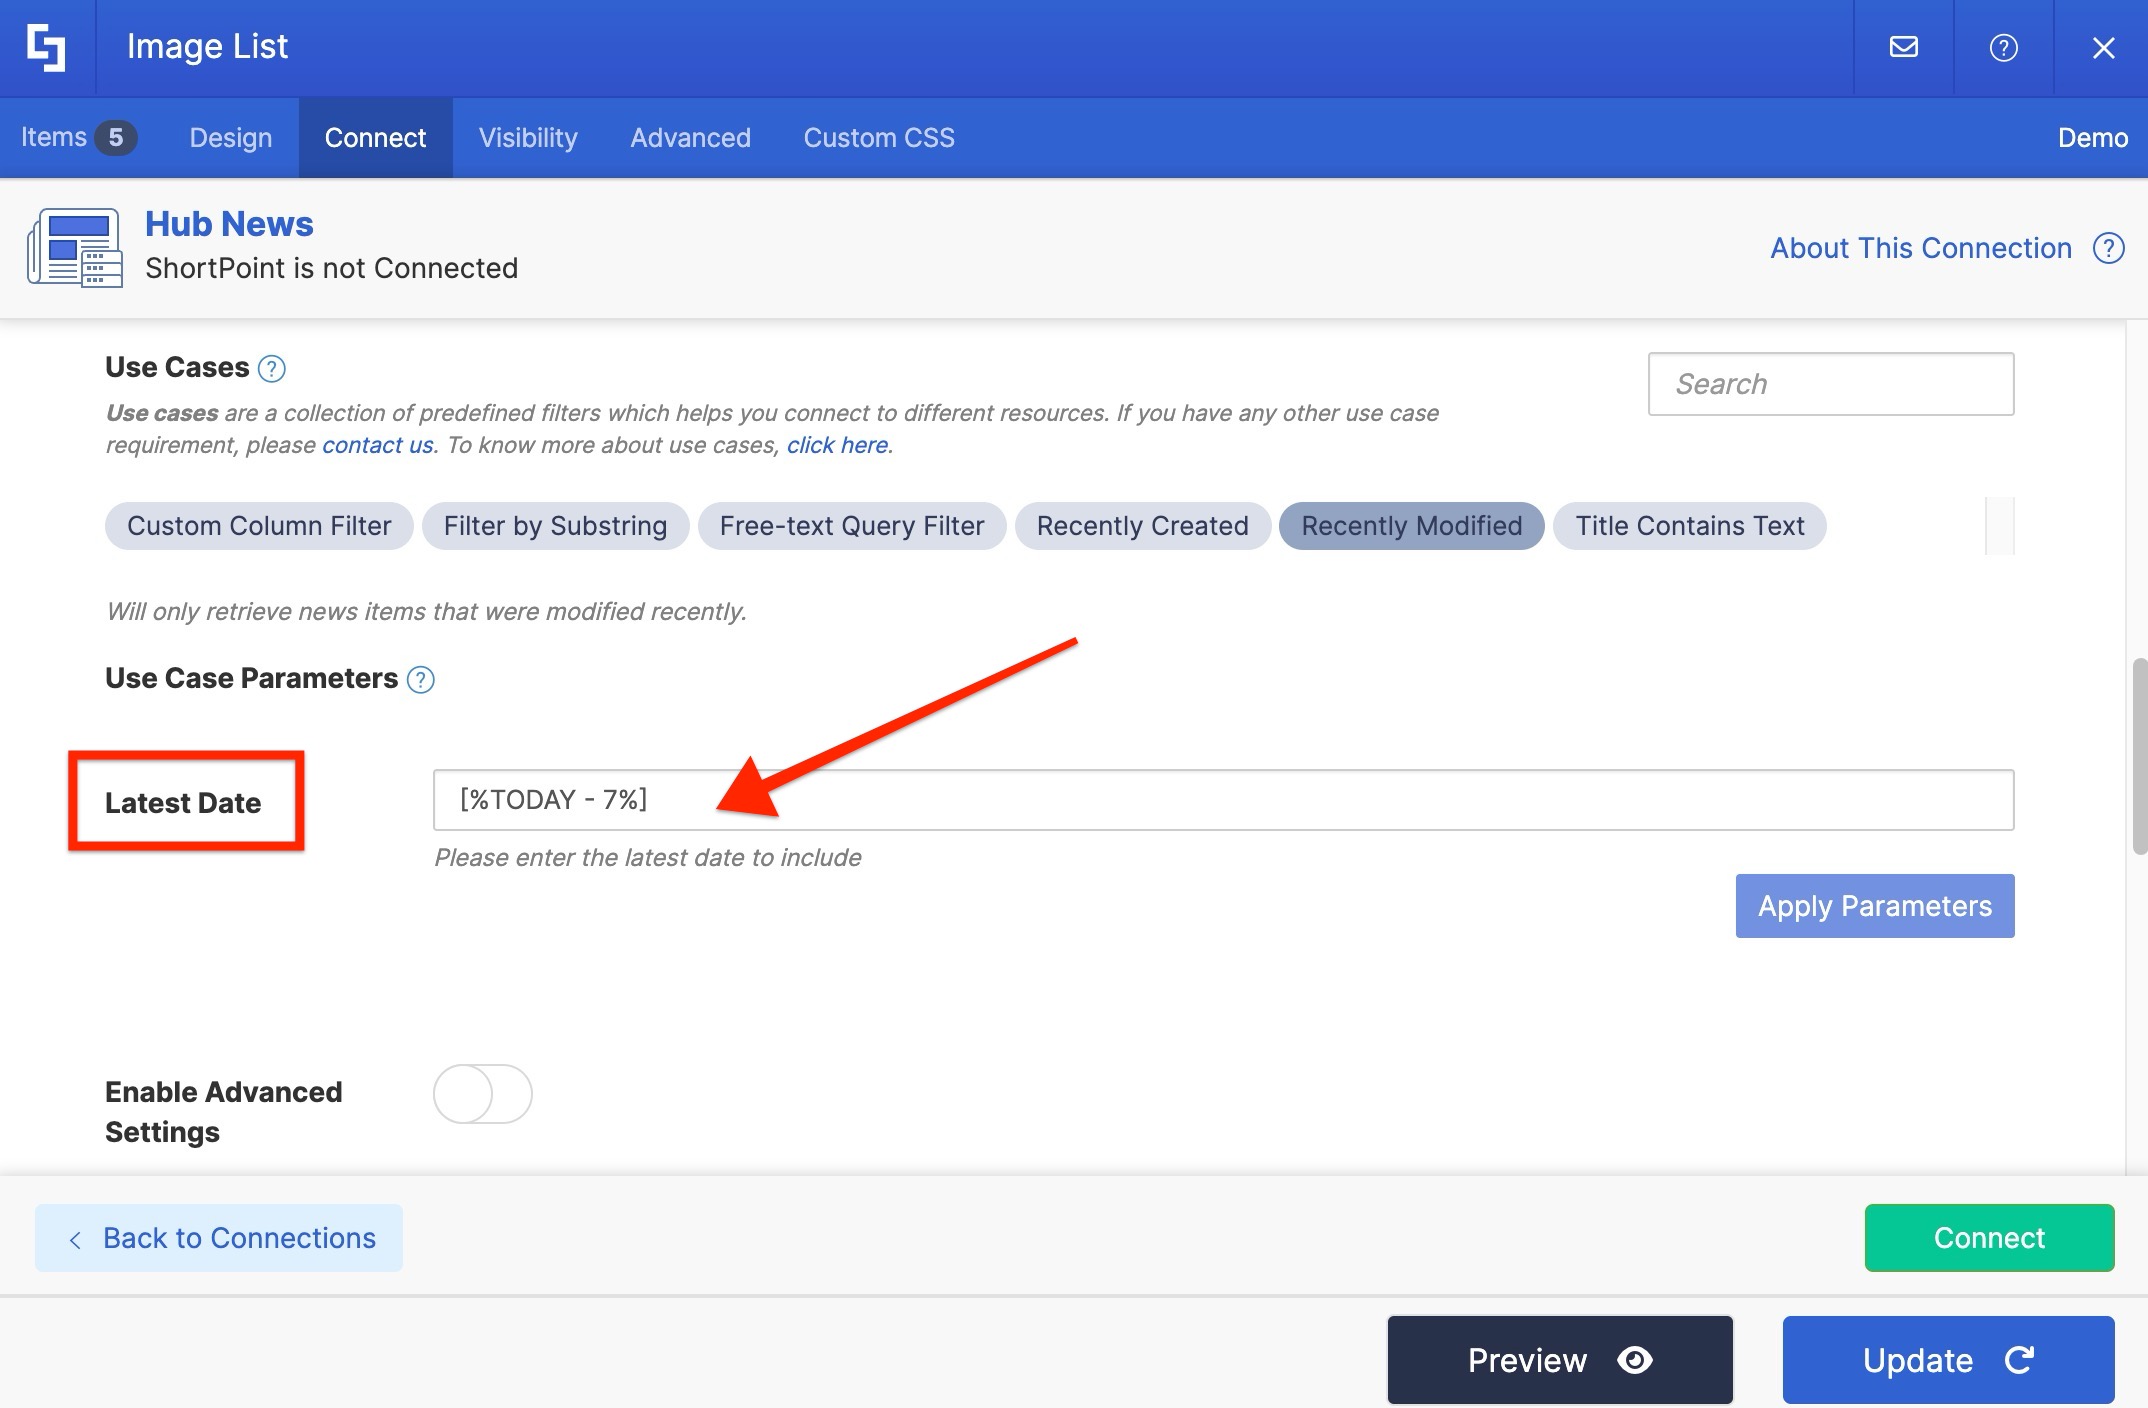Open Use Cases help tooltip icon
This screenshot has height=1408, width=2148.
coord(271,369)
